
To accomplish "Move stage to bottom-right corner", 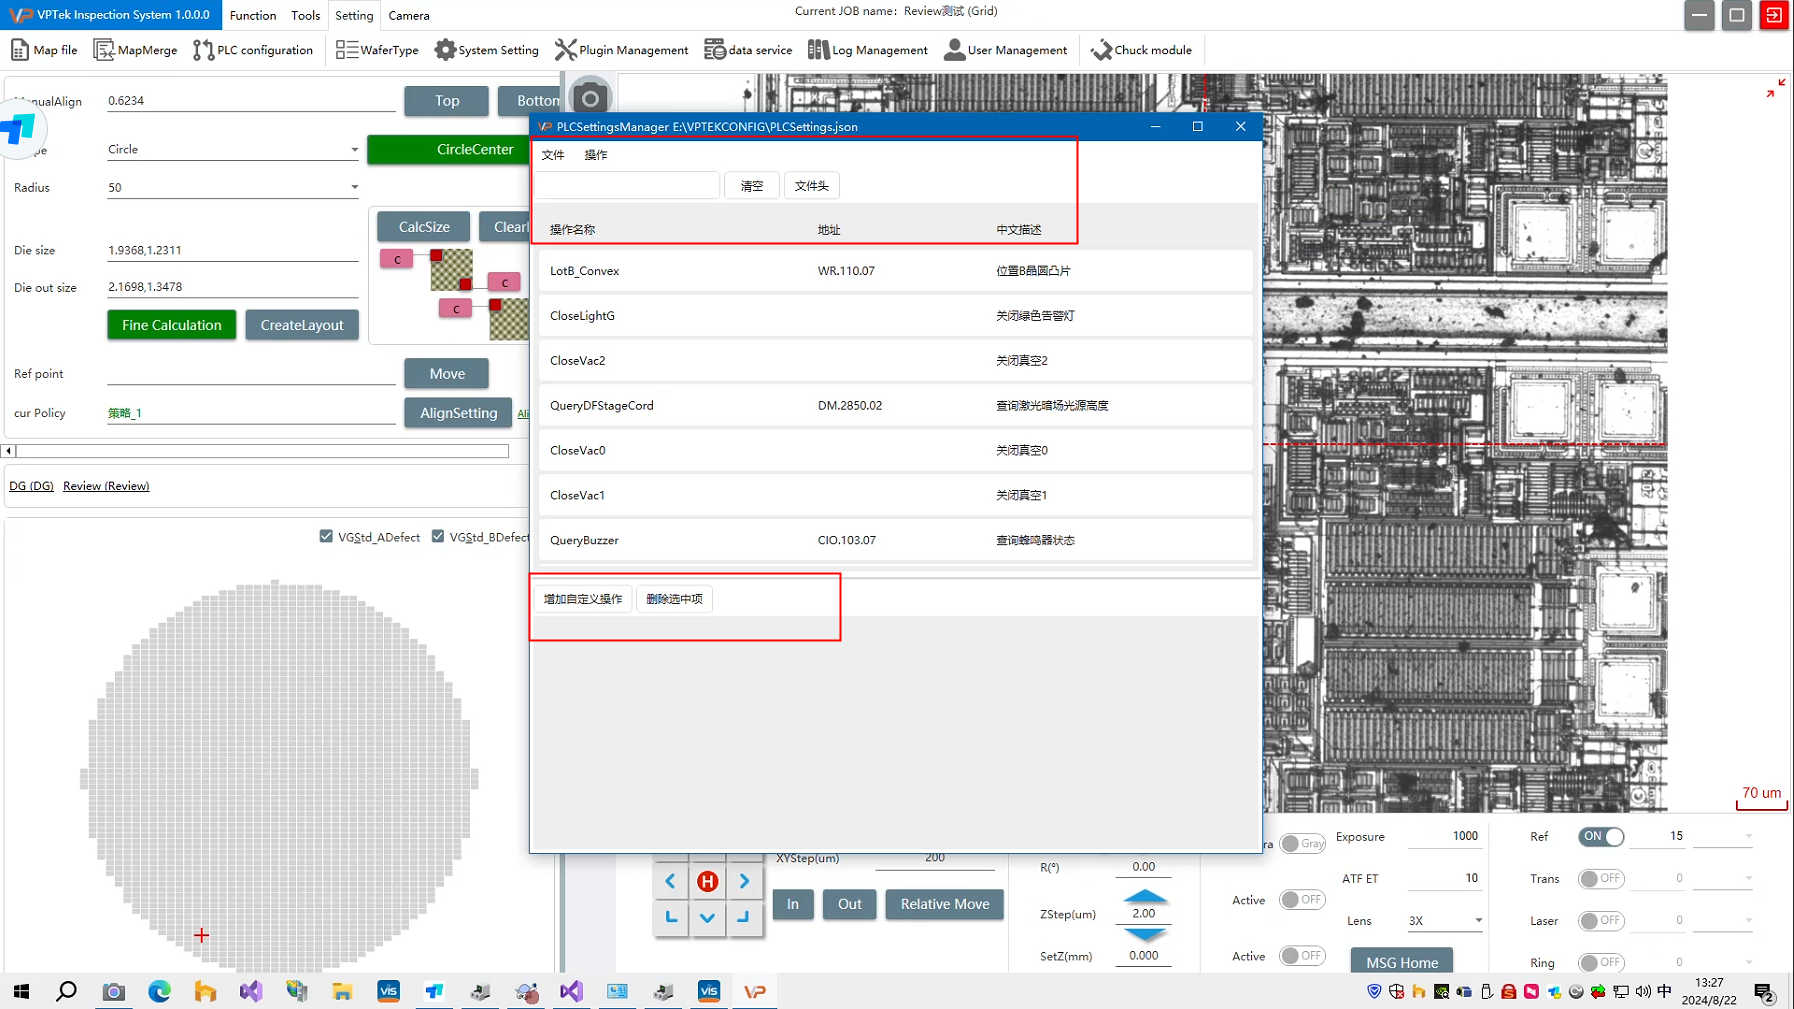I will [744, 917].
